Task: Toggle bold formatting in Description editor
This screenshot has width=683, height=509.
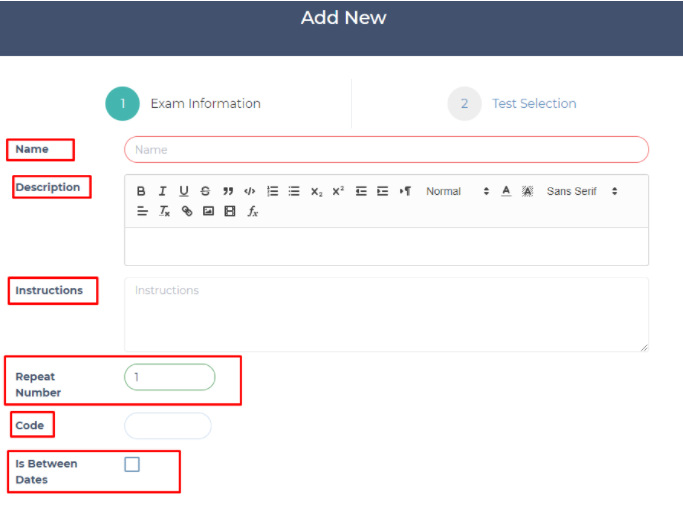Action: tap(141, 191)
